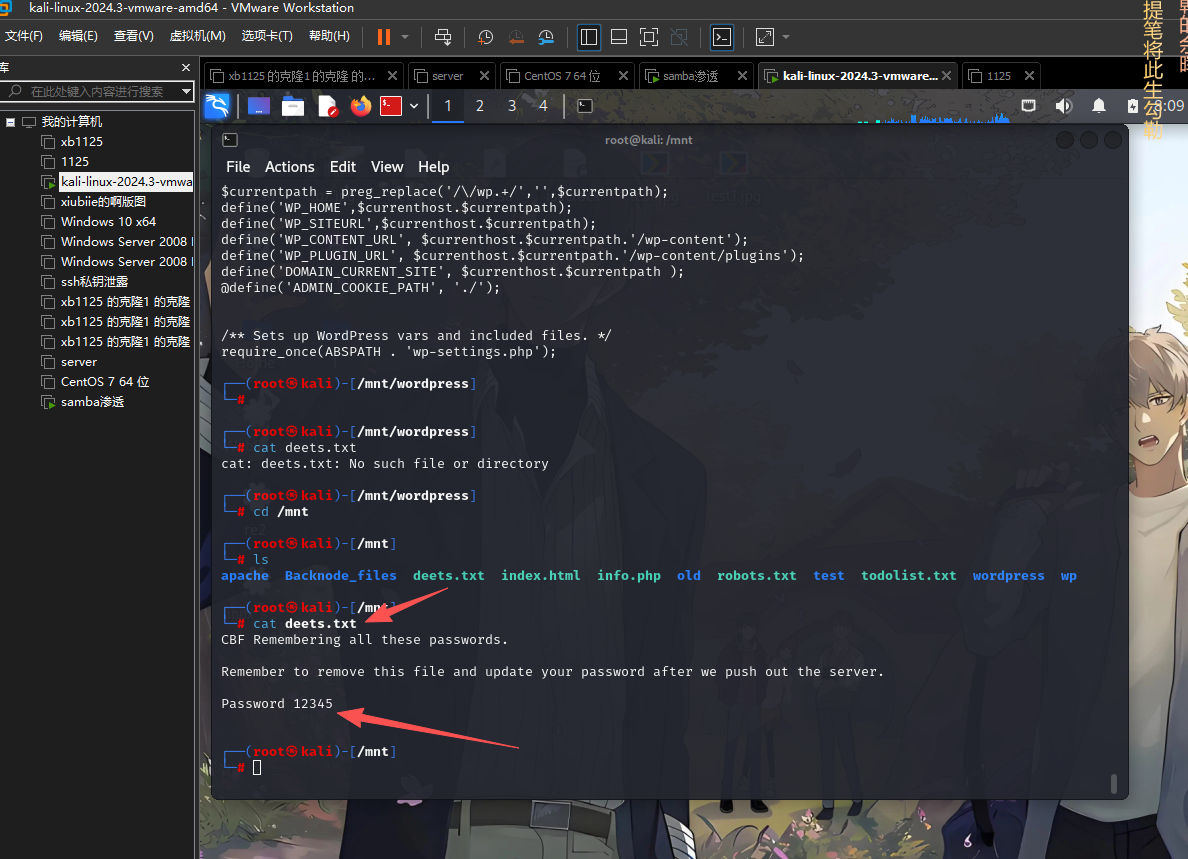This screenshot has height=859, width=1188.
Task: Toggle the console view terminal button
Action: pyautogui.click(x=722, y=37)
